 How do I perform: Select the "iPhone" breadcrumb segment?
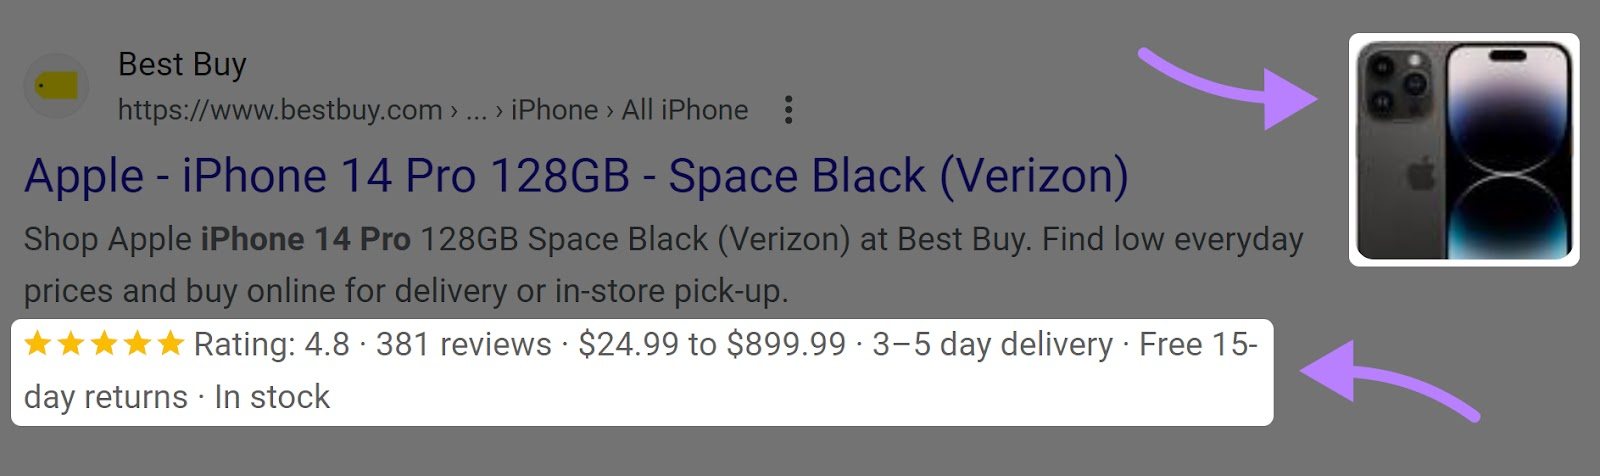(554, 110)
